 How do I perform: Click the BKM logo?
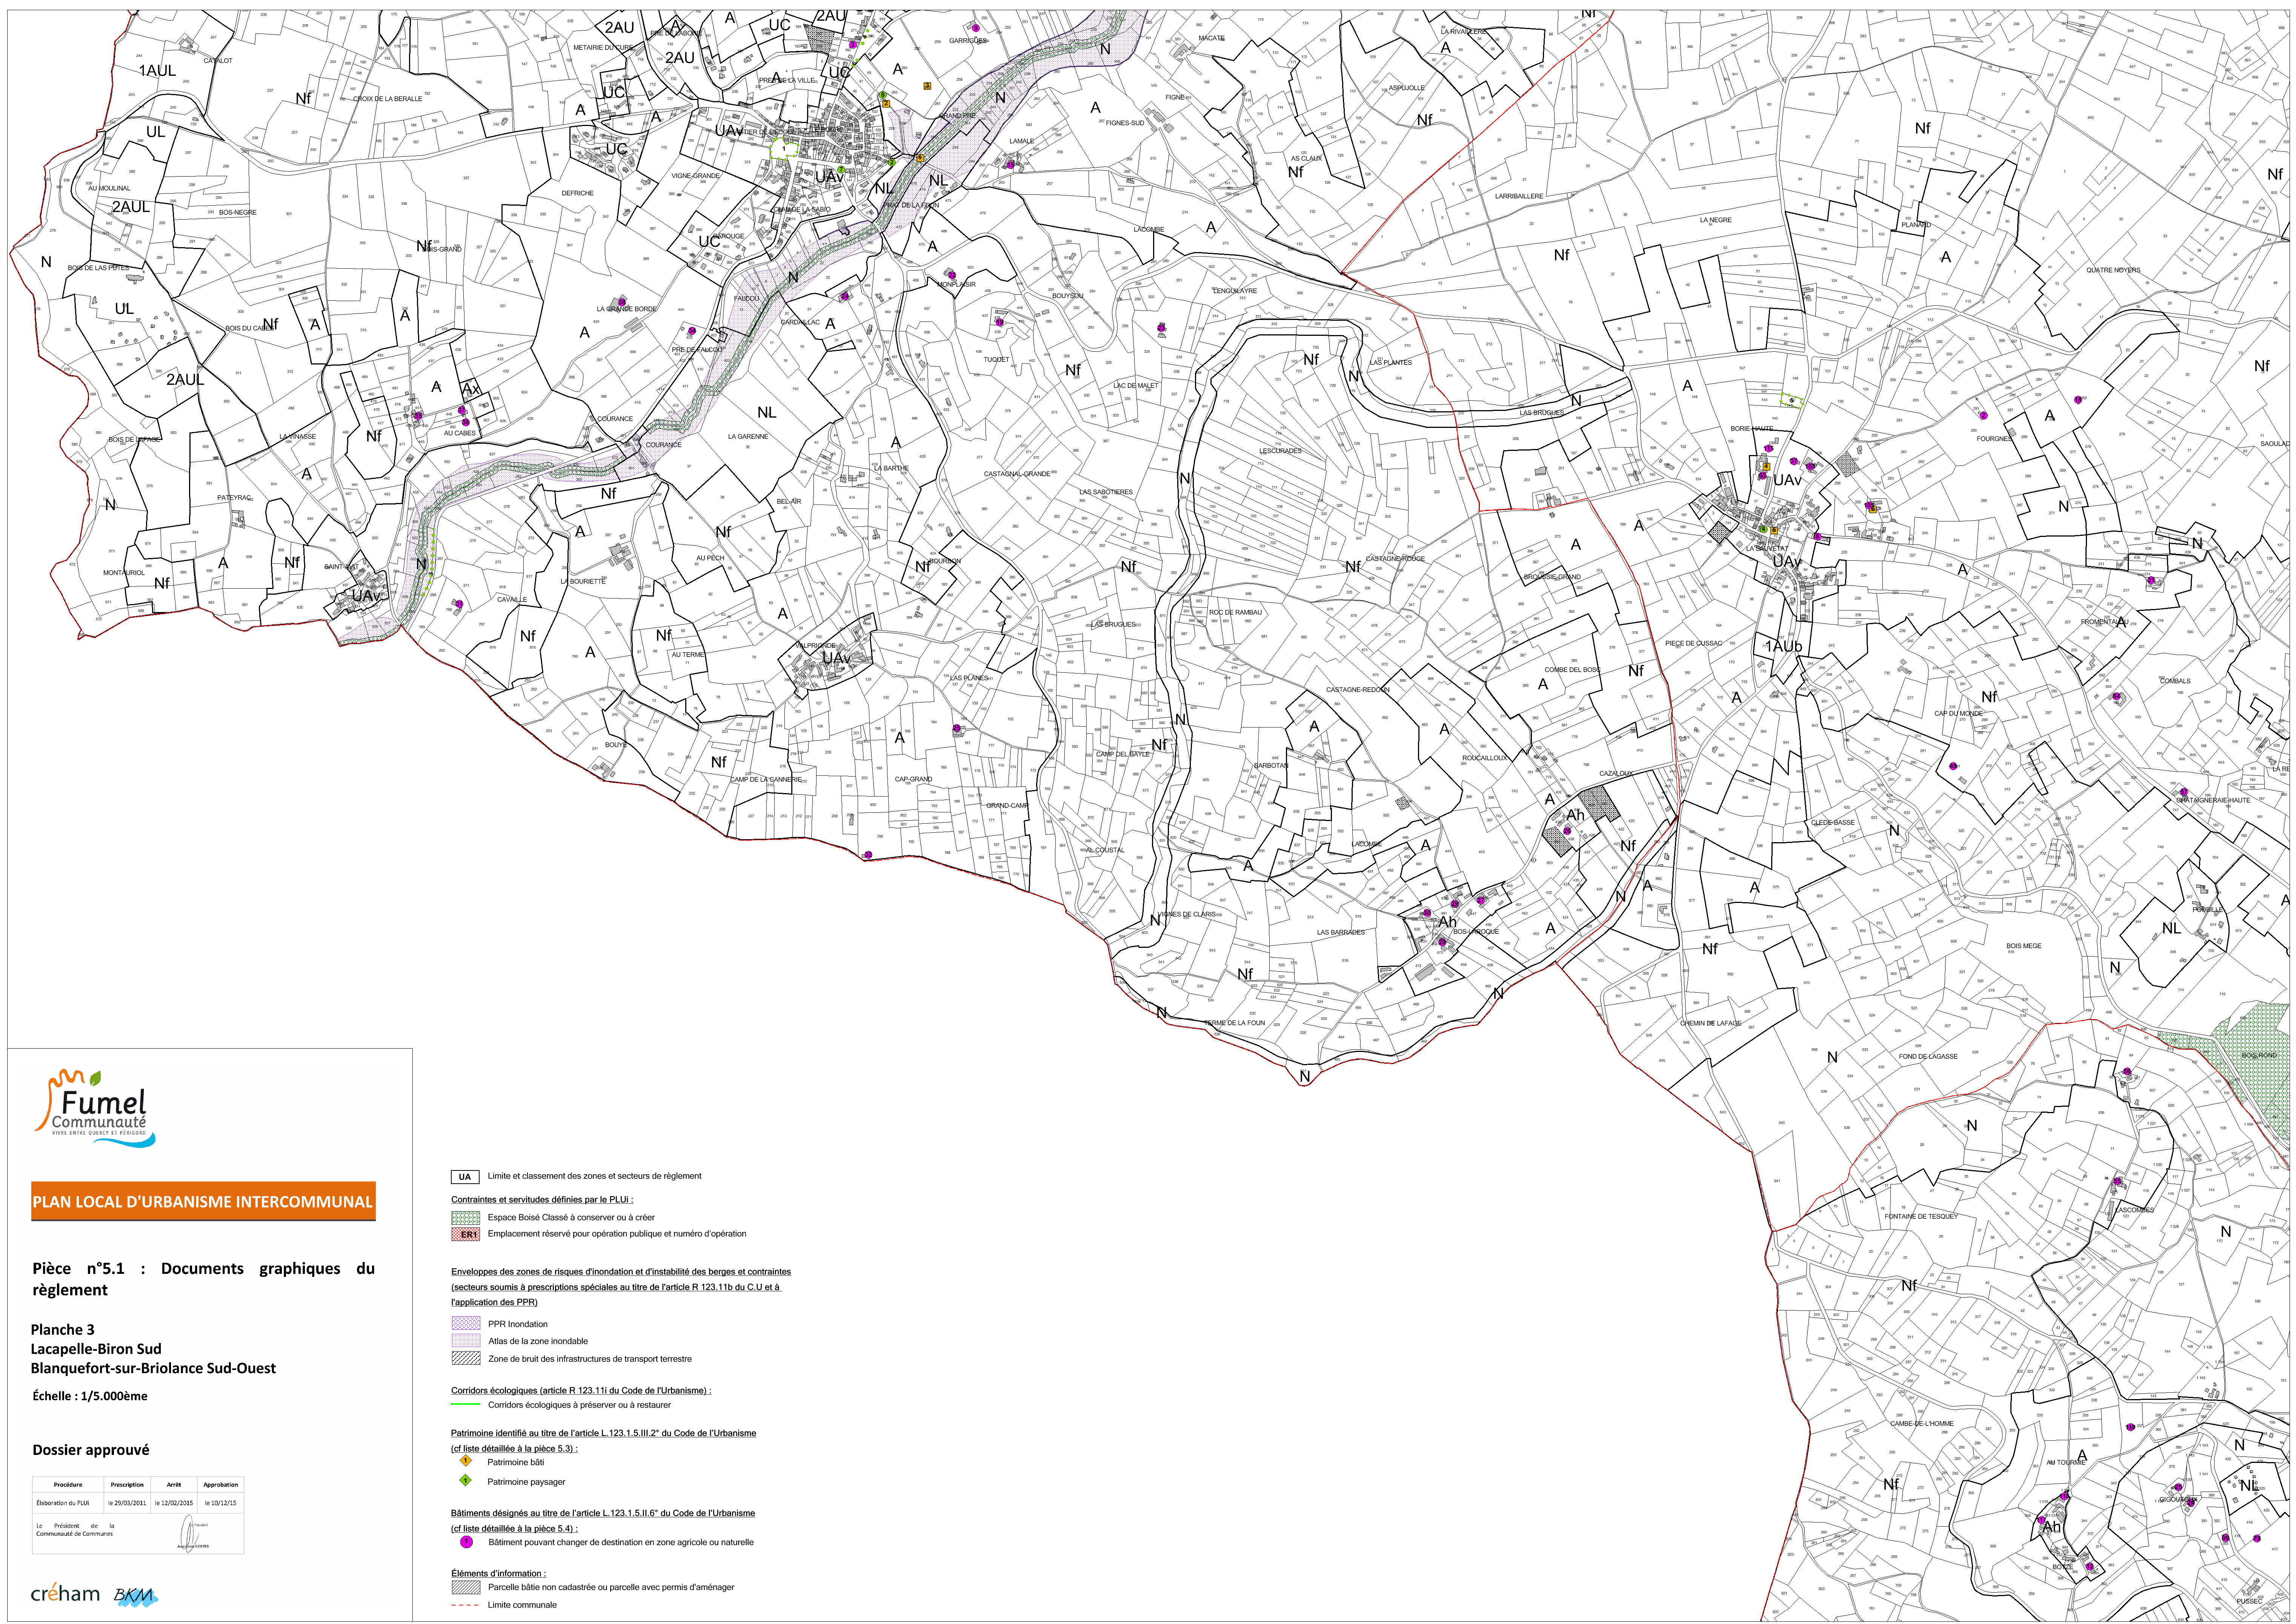[135, 1596]
